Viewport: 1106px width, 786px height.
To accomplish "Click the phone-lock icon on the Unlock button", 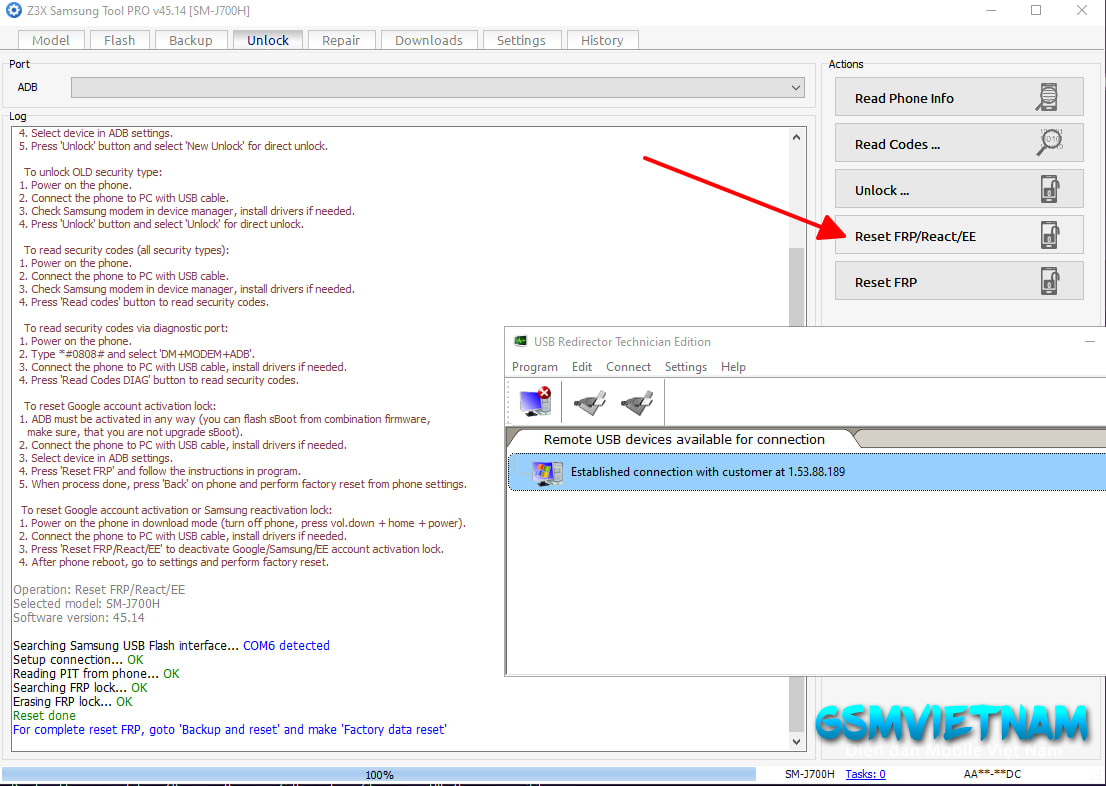I will coord(1050,190).
